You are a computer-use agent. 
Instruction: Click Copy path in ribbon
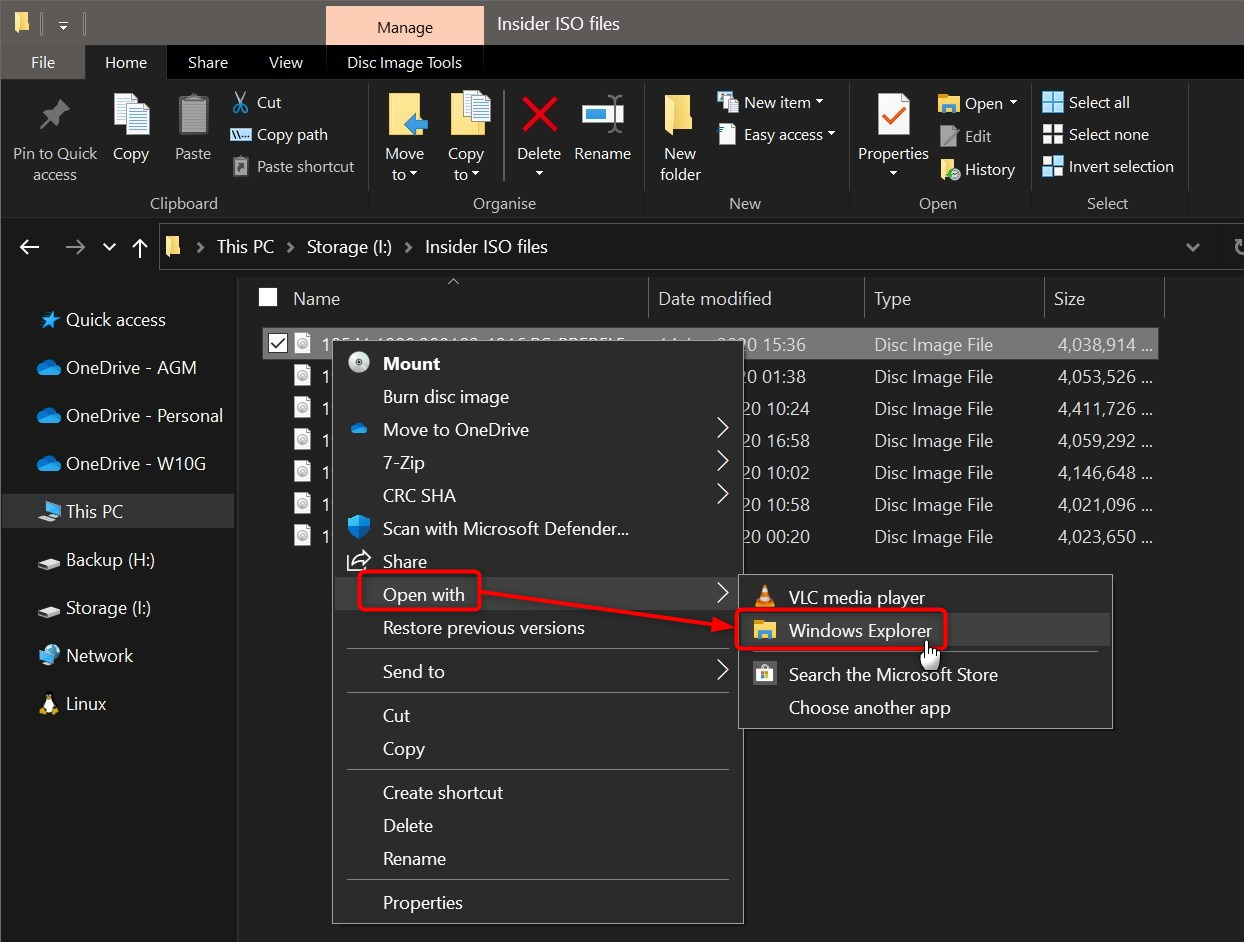pyautogui.click(x=279, y=134)
